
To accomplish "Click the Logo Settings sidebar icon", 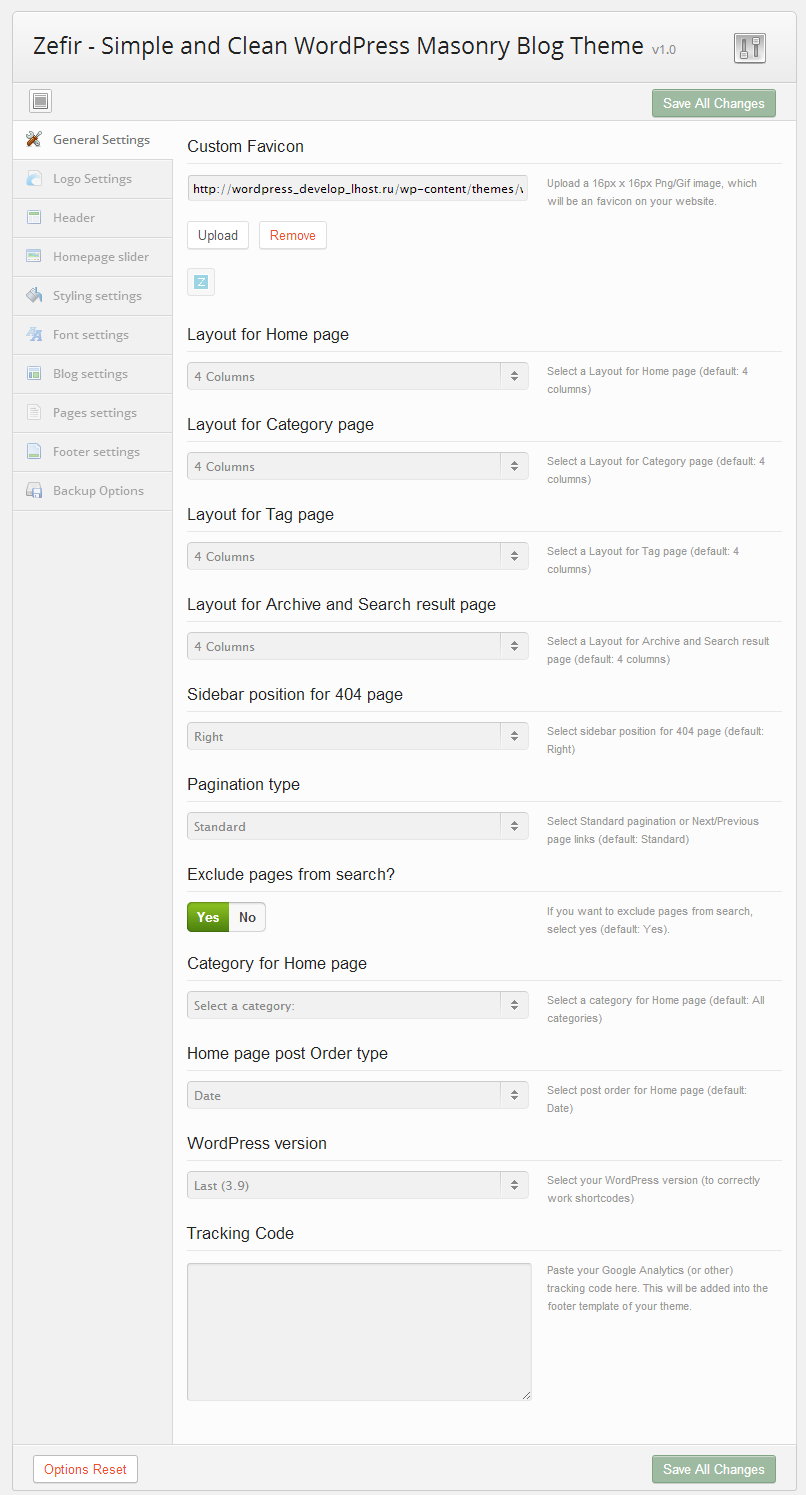I will click(x=34, y=179).
